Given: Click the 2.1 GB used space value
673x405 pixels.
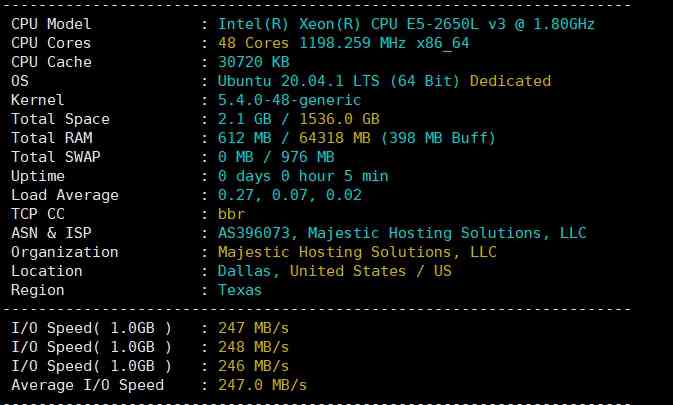Looking at the screenshot, I should [244, 119].
